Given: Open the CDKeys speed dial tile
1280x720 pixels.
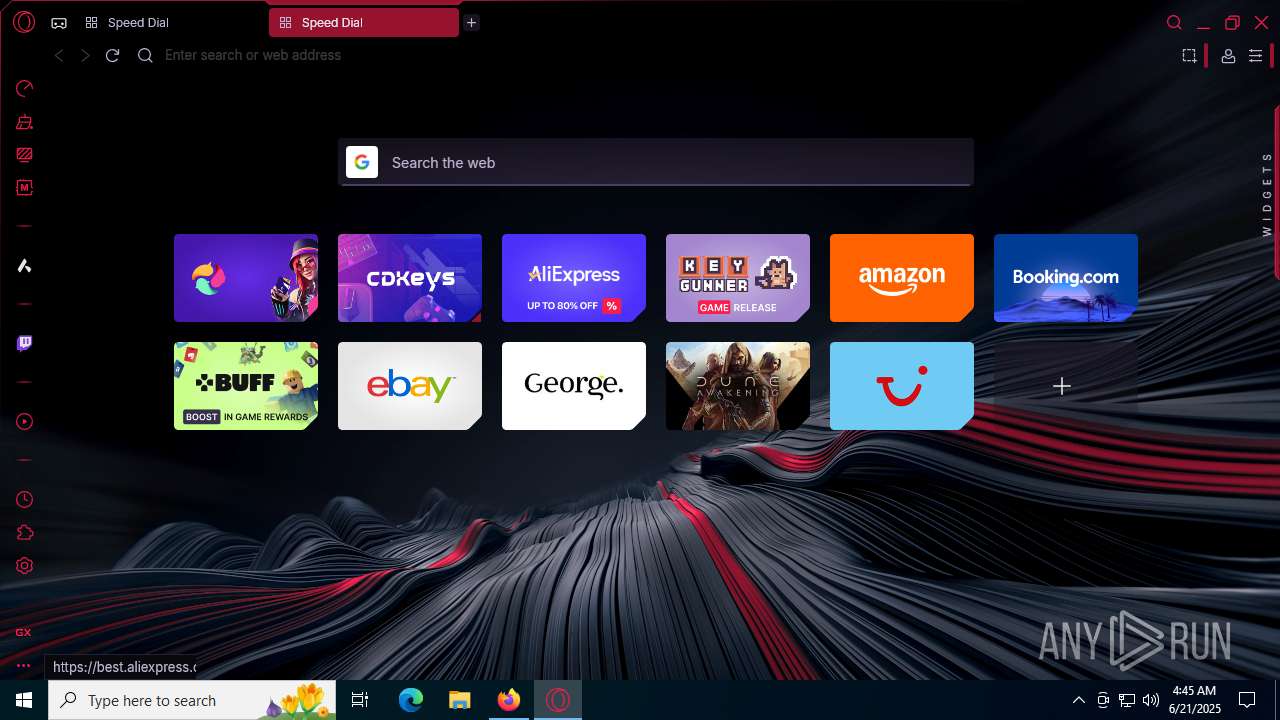Looking at the screenshot, I should coord(410,278).
